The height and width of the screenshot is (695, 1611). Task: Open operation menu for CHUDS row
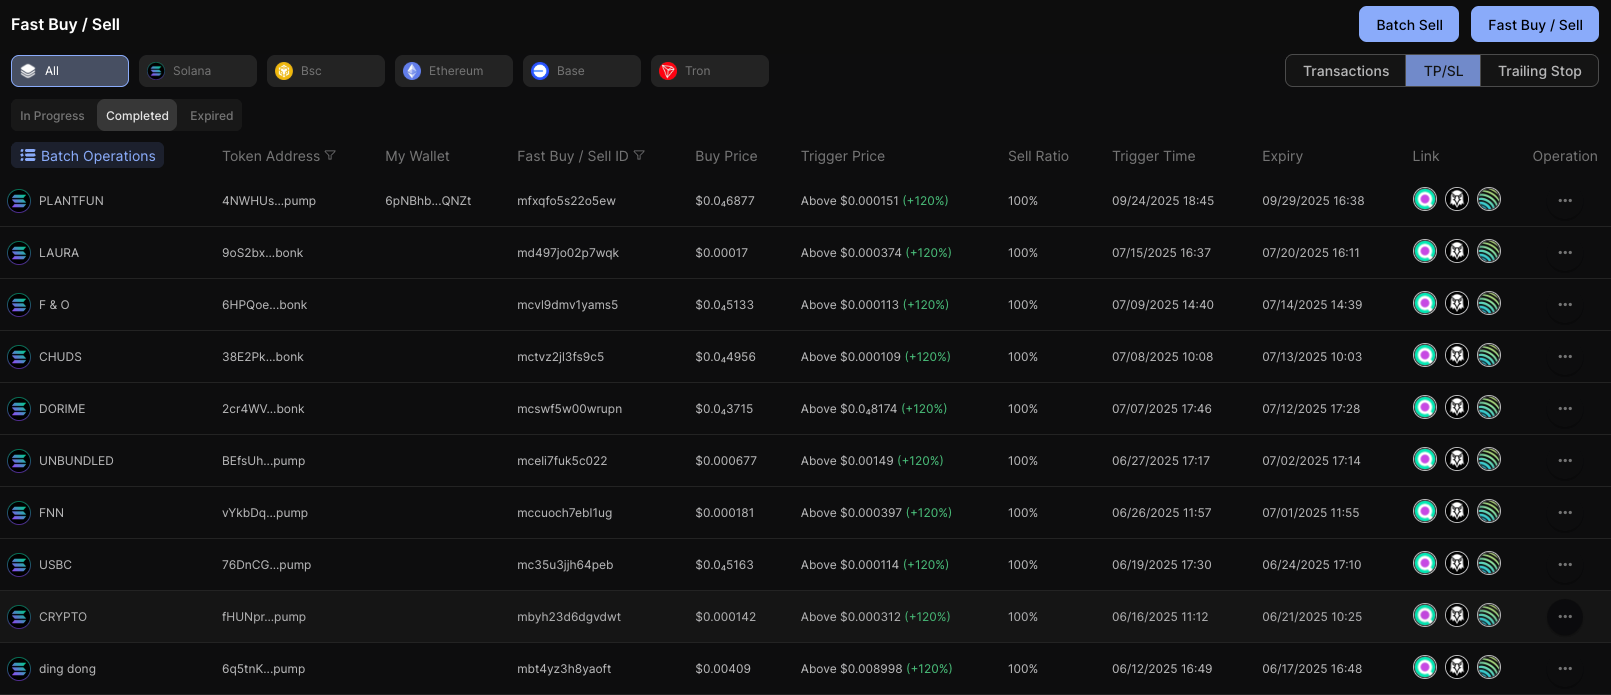1565,357
